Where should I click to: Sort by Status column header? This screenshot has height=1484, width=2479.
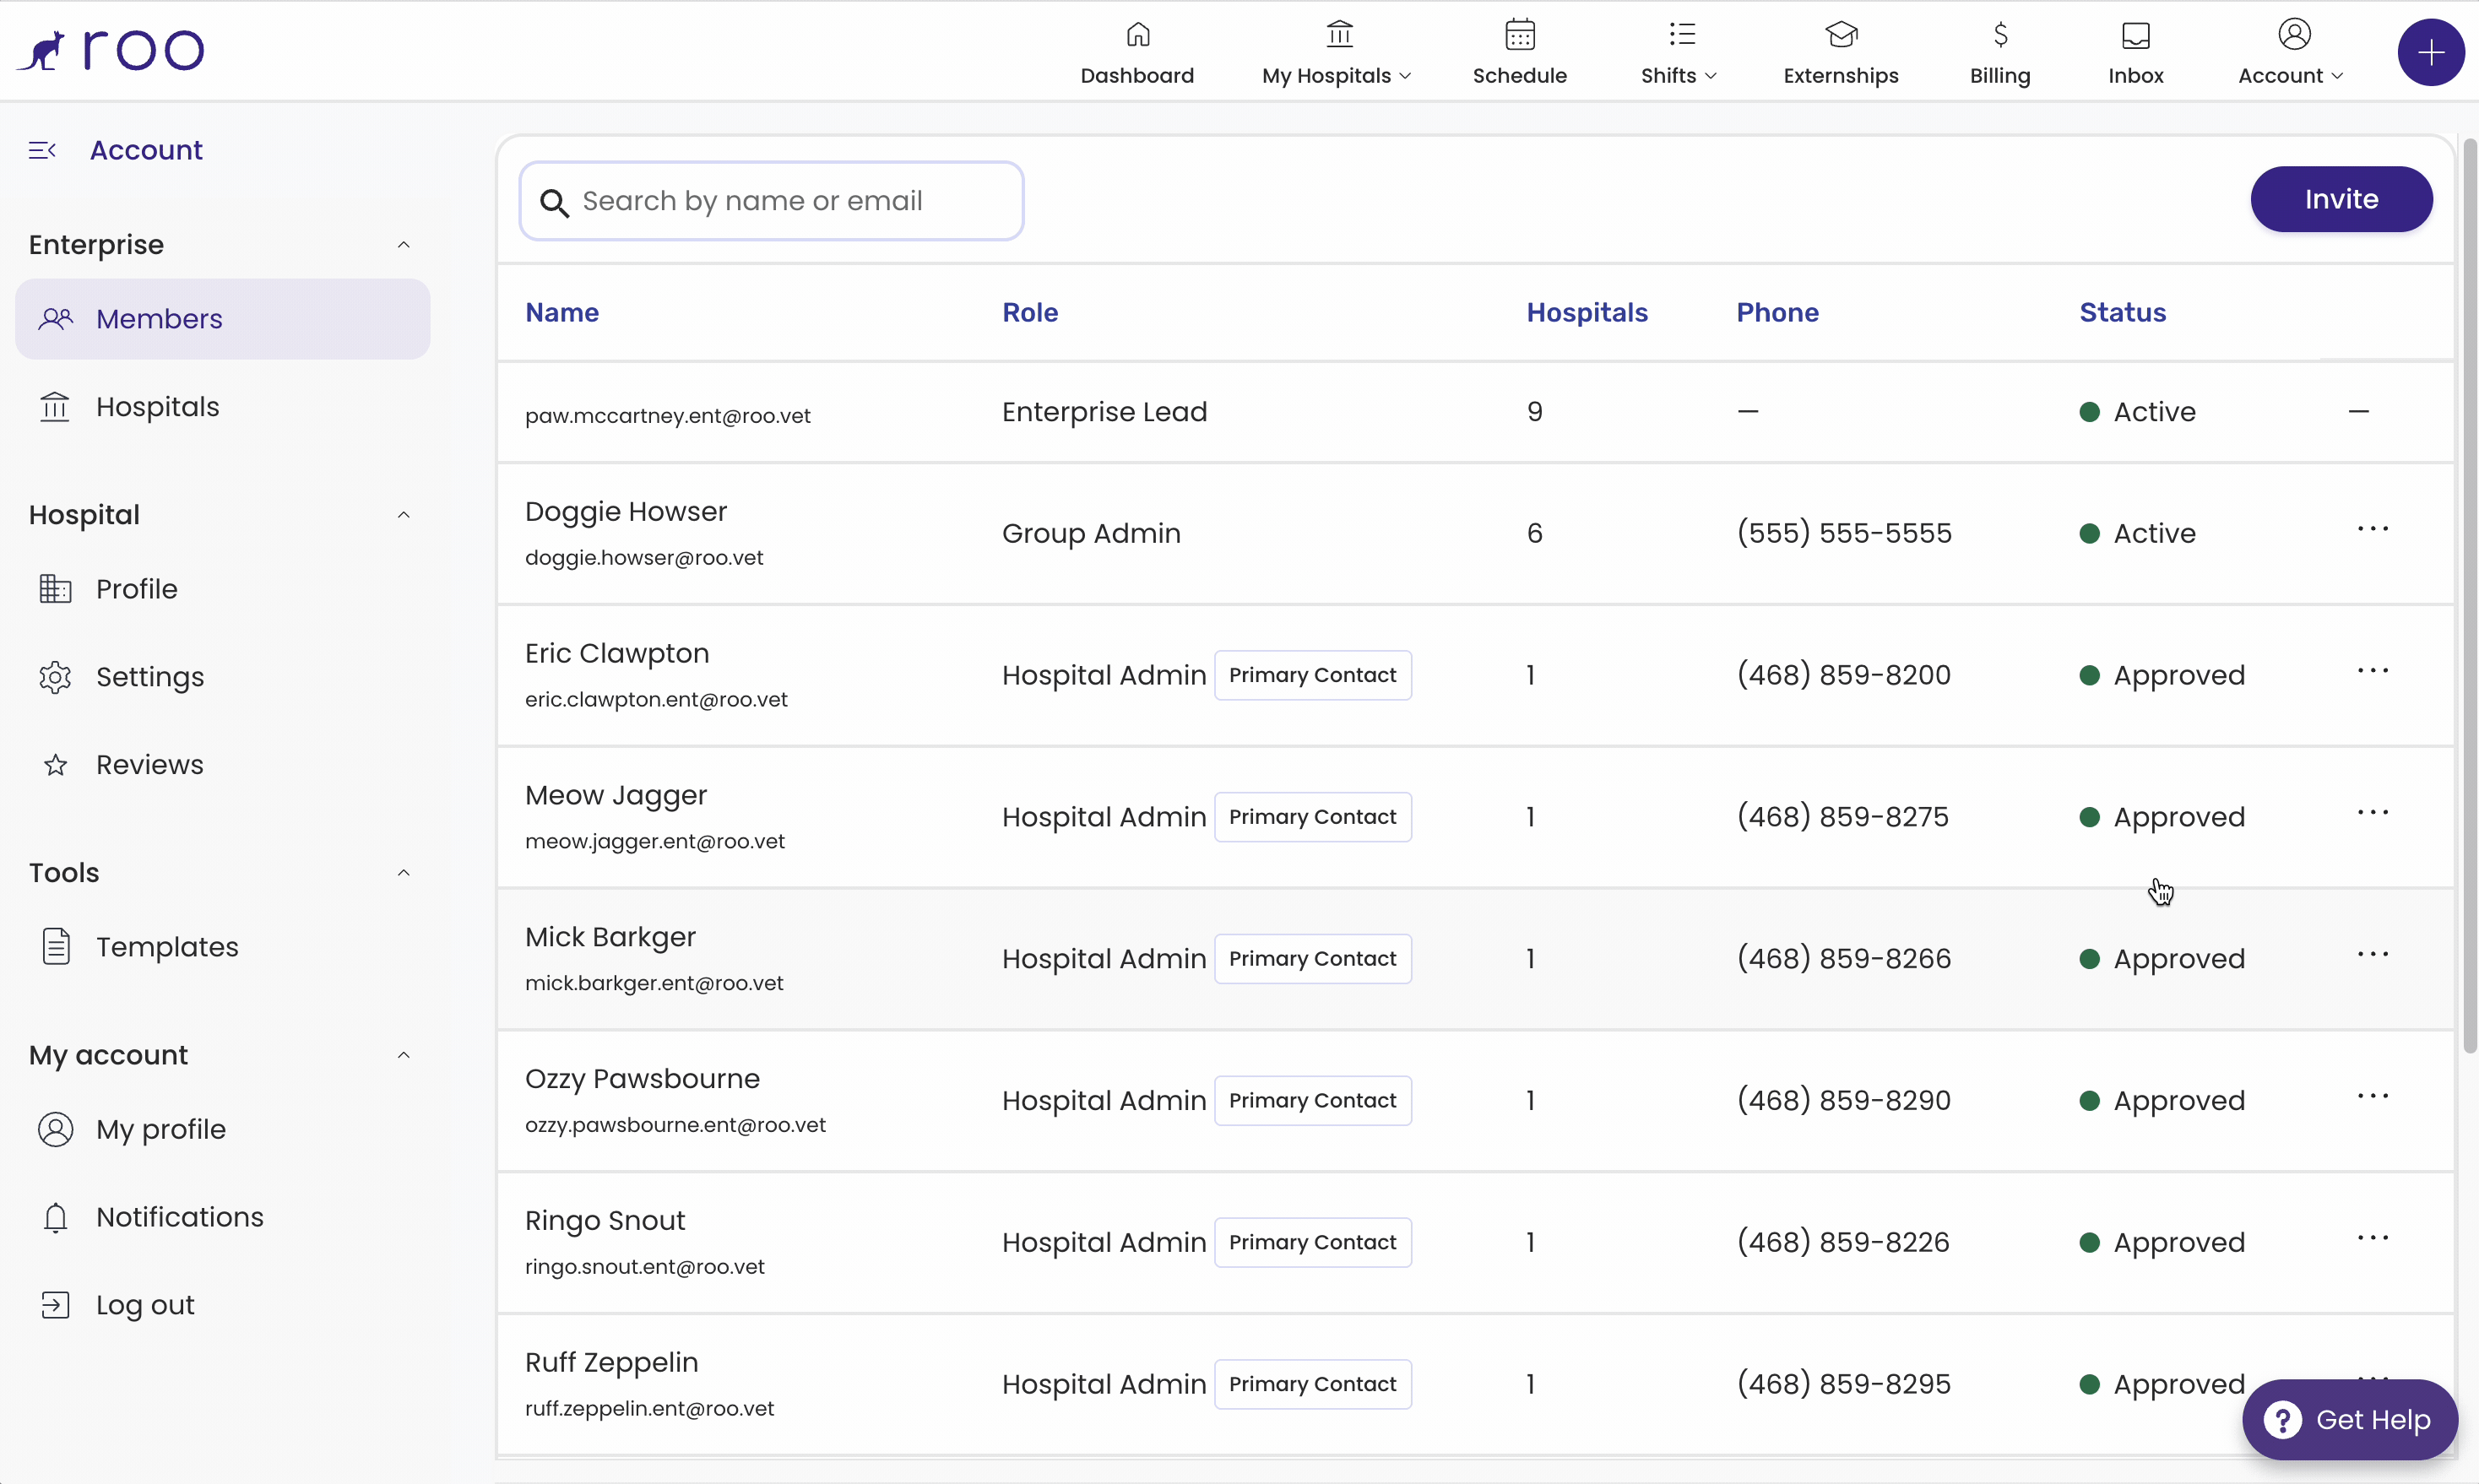[x=2123, y=312]
